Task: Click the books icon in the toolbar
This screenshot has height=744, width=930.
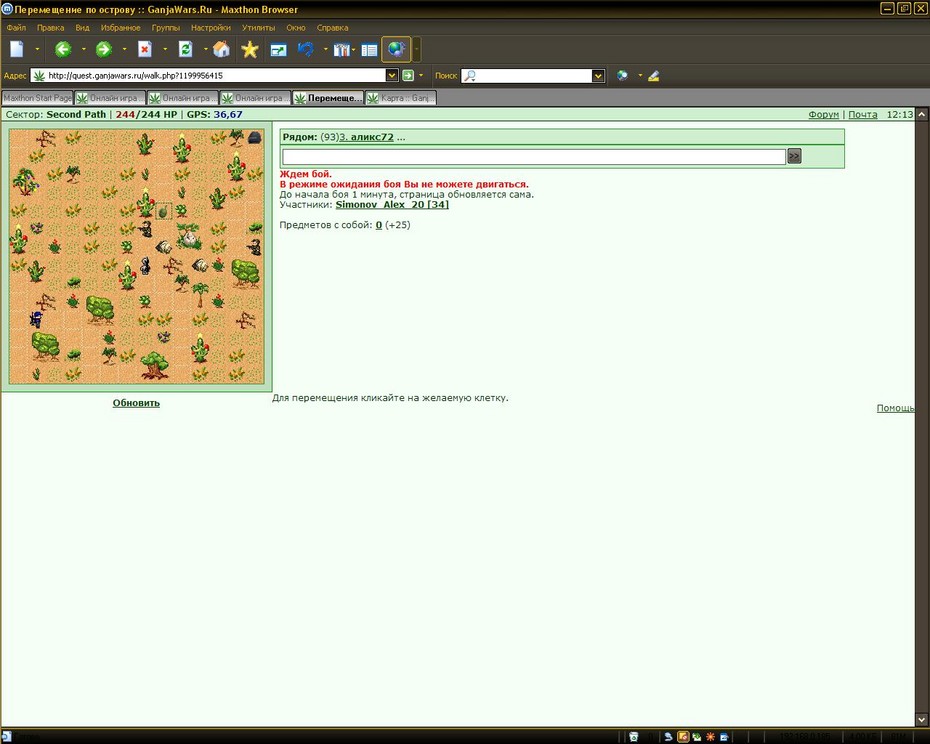Action: (x=340, y=50)
